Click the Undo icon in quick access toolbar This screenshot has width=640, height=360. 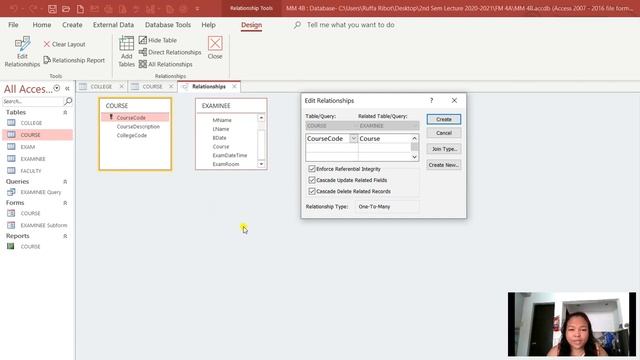click(x=13, y=9)
